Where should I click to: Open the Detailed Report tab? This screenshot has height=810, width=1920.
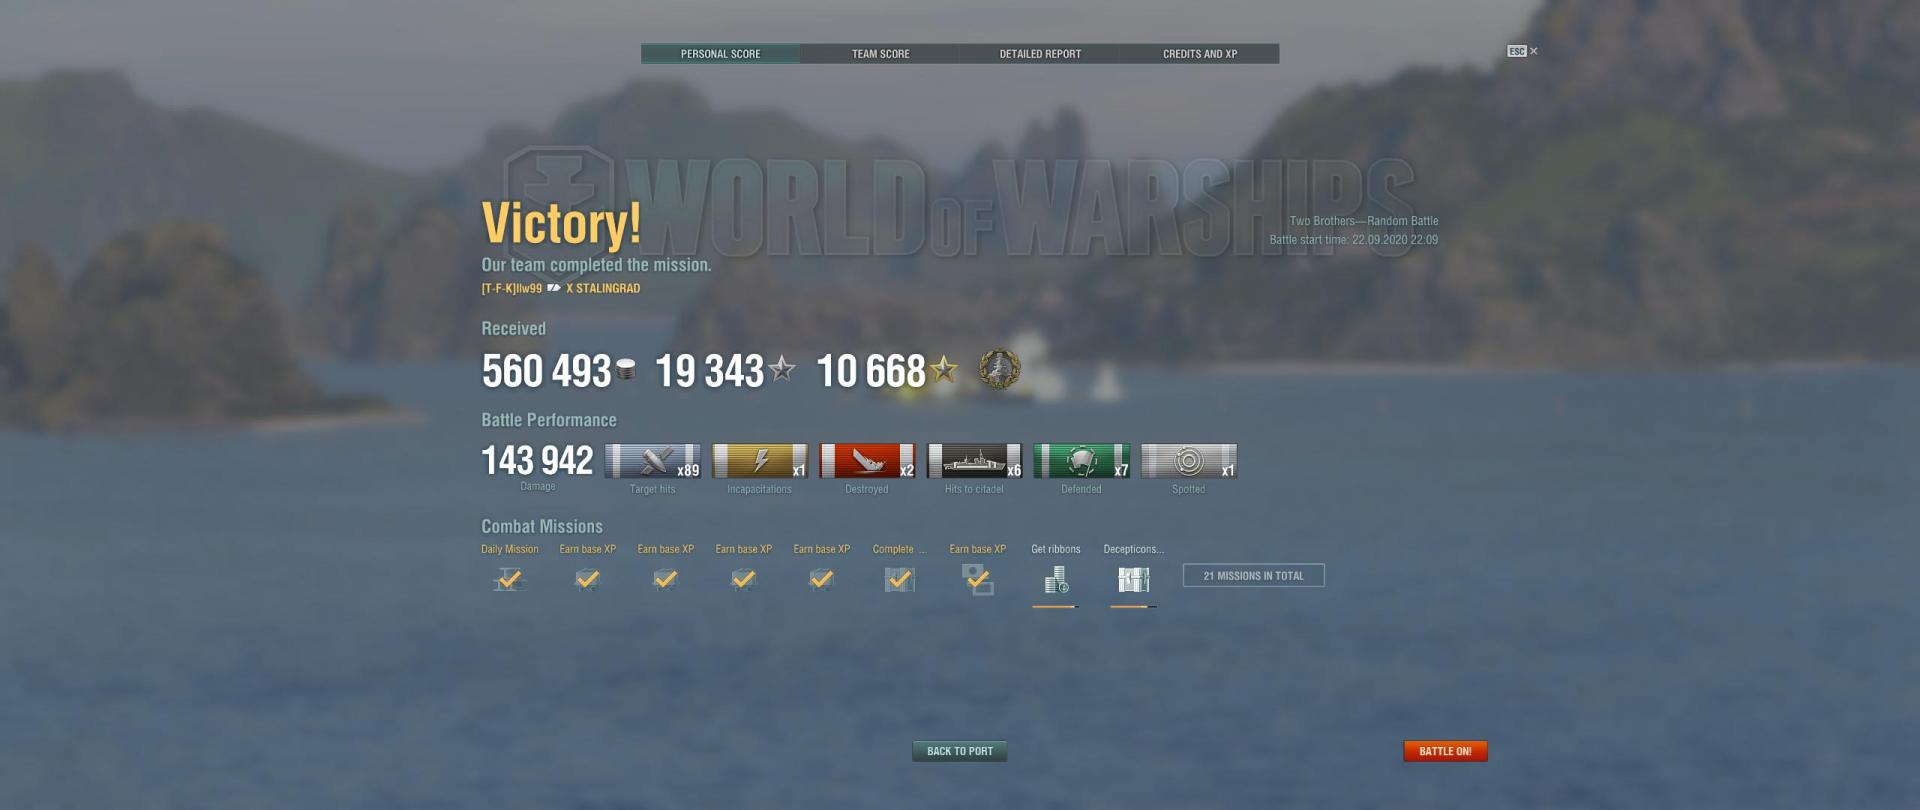(1040, 54)
